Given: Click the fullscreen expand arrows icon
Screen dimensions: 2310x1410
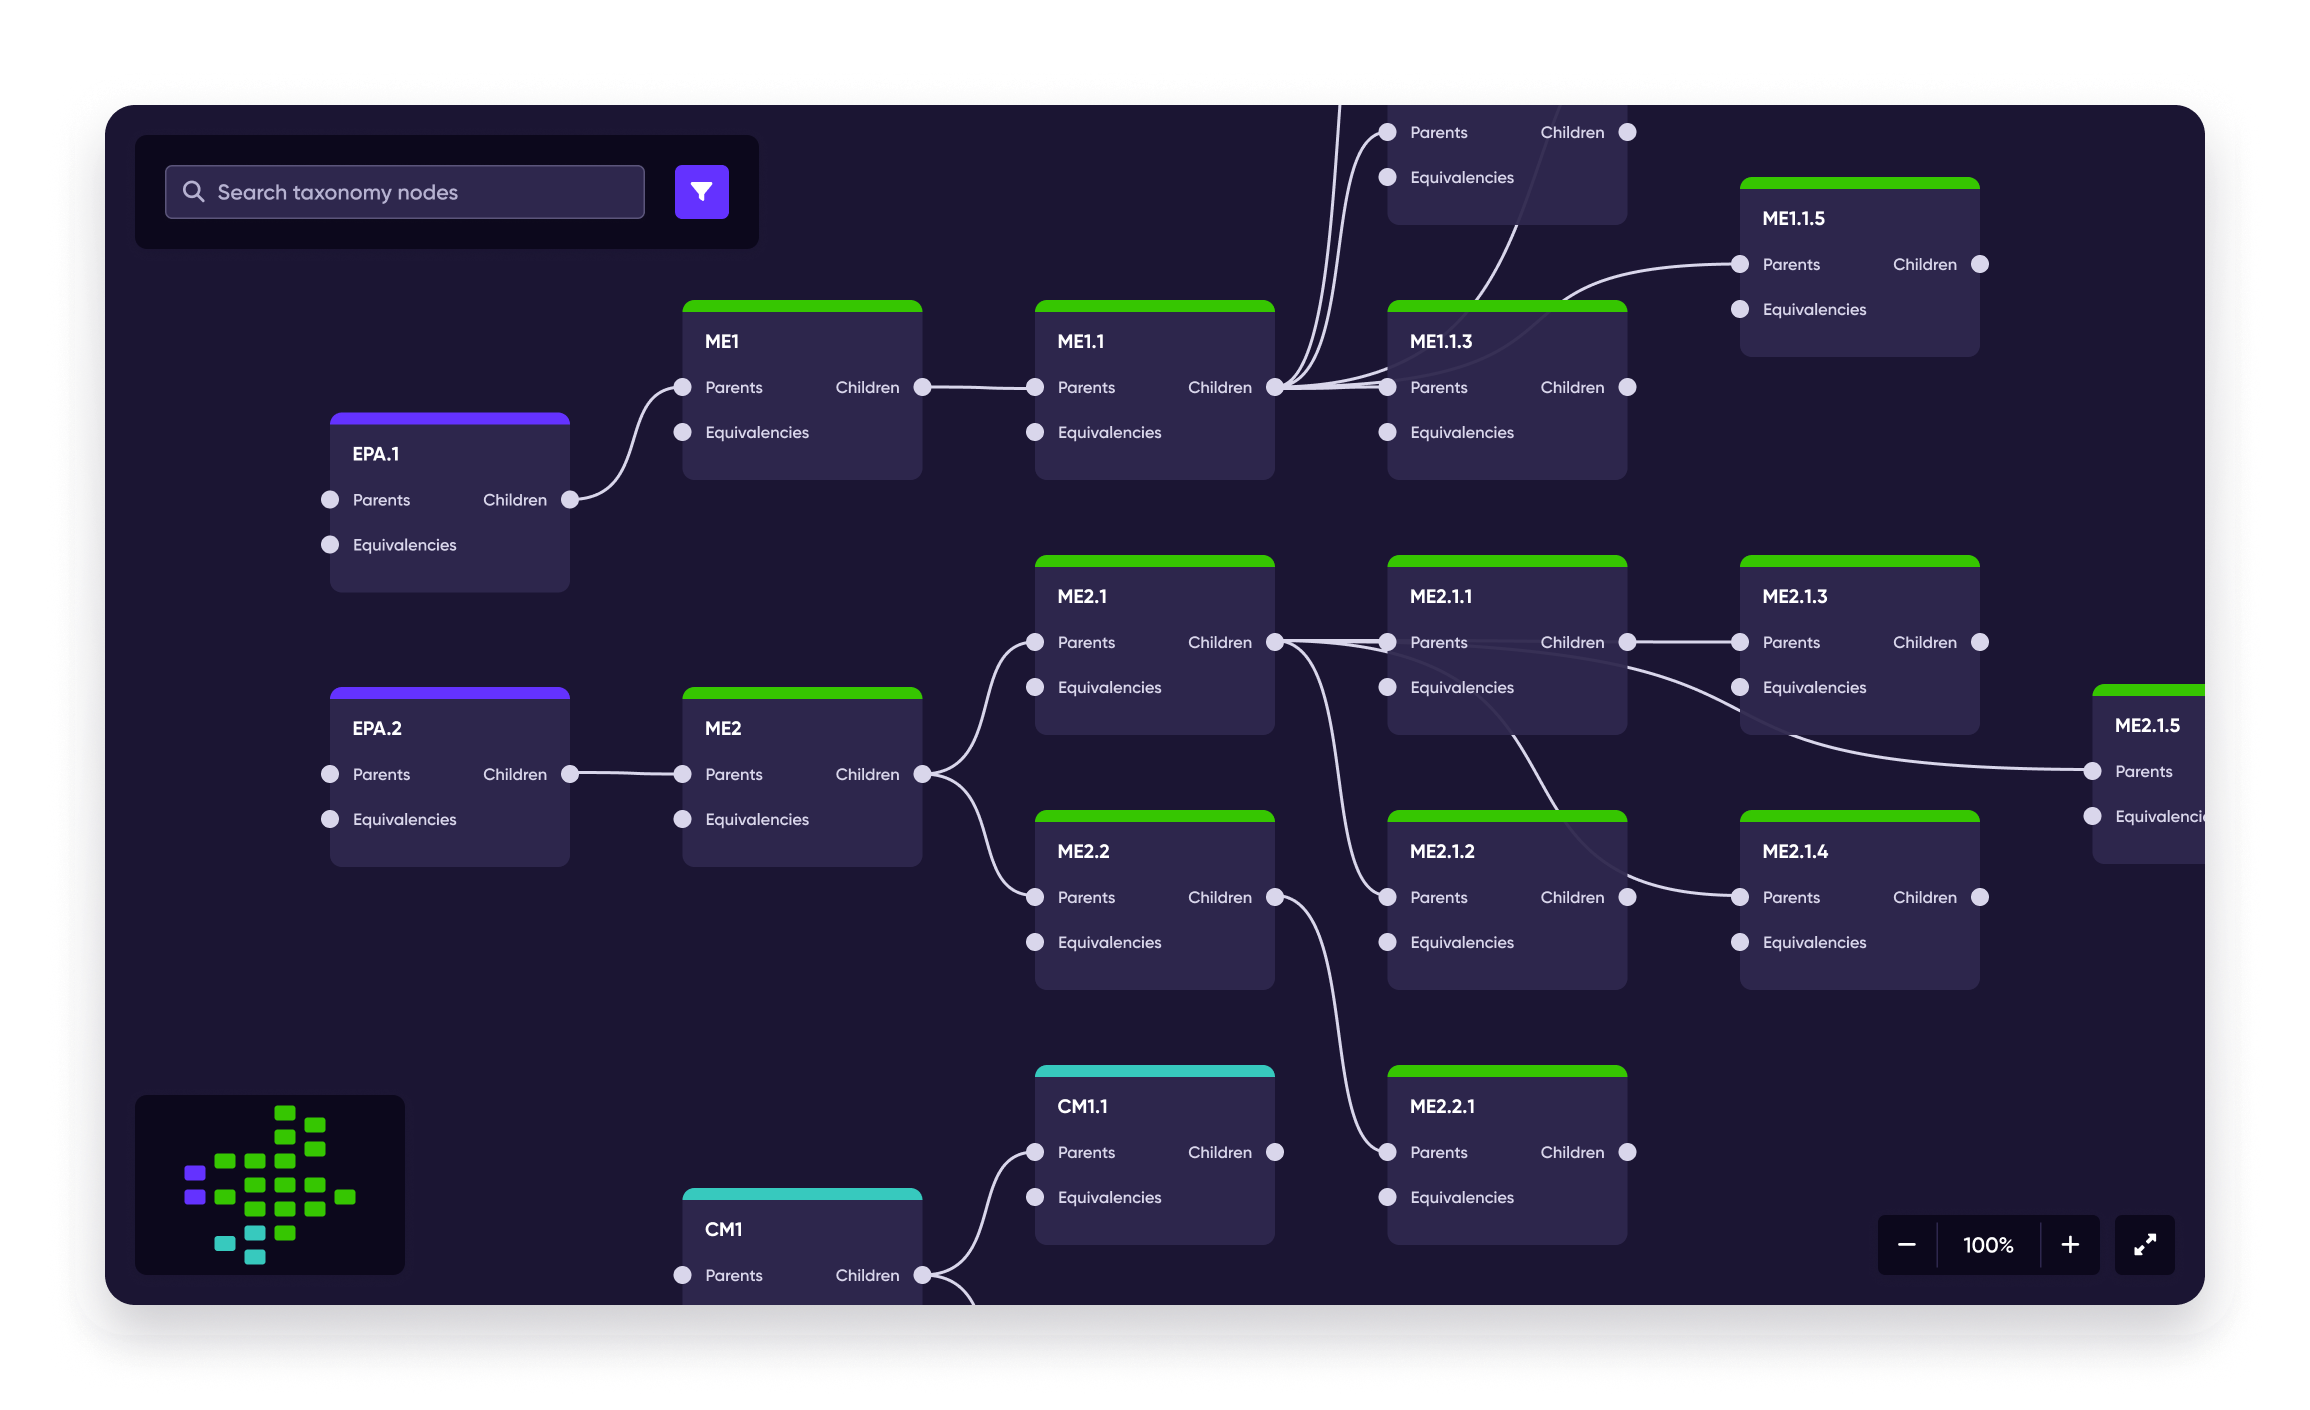Looking at the screenshot, I should point(2145,1245).
